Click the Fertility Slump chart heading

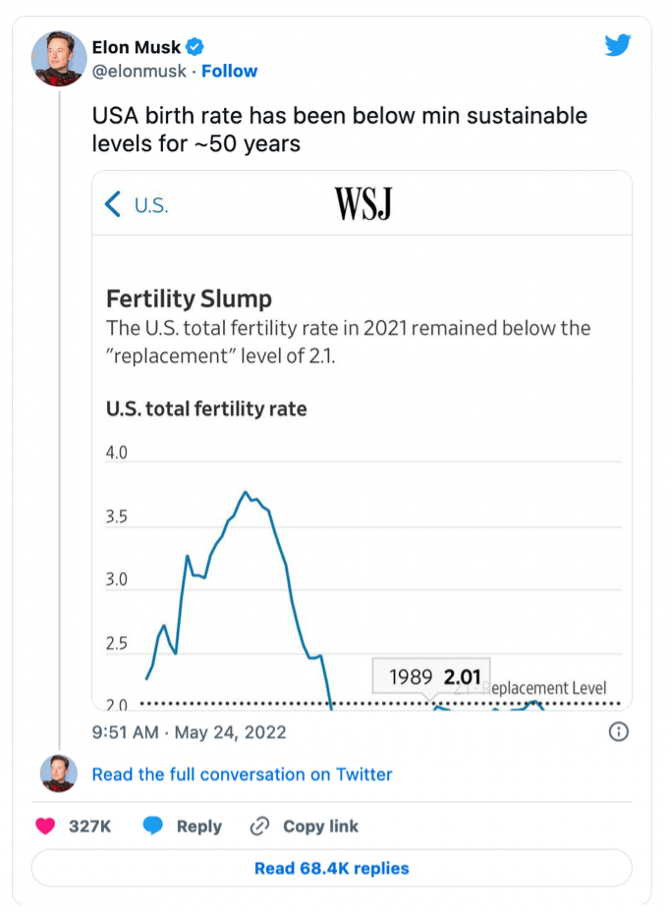[x=189, y=298]
